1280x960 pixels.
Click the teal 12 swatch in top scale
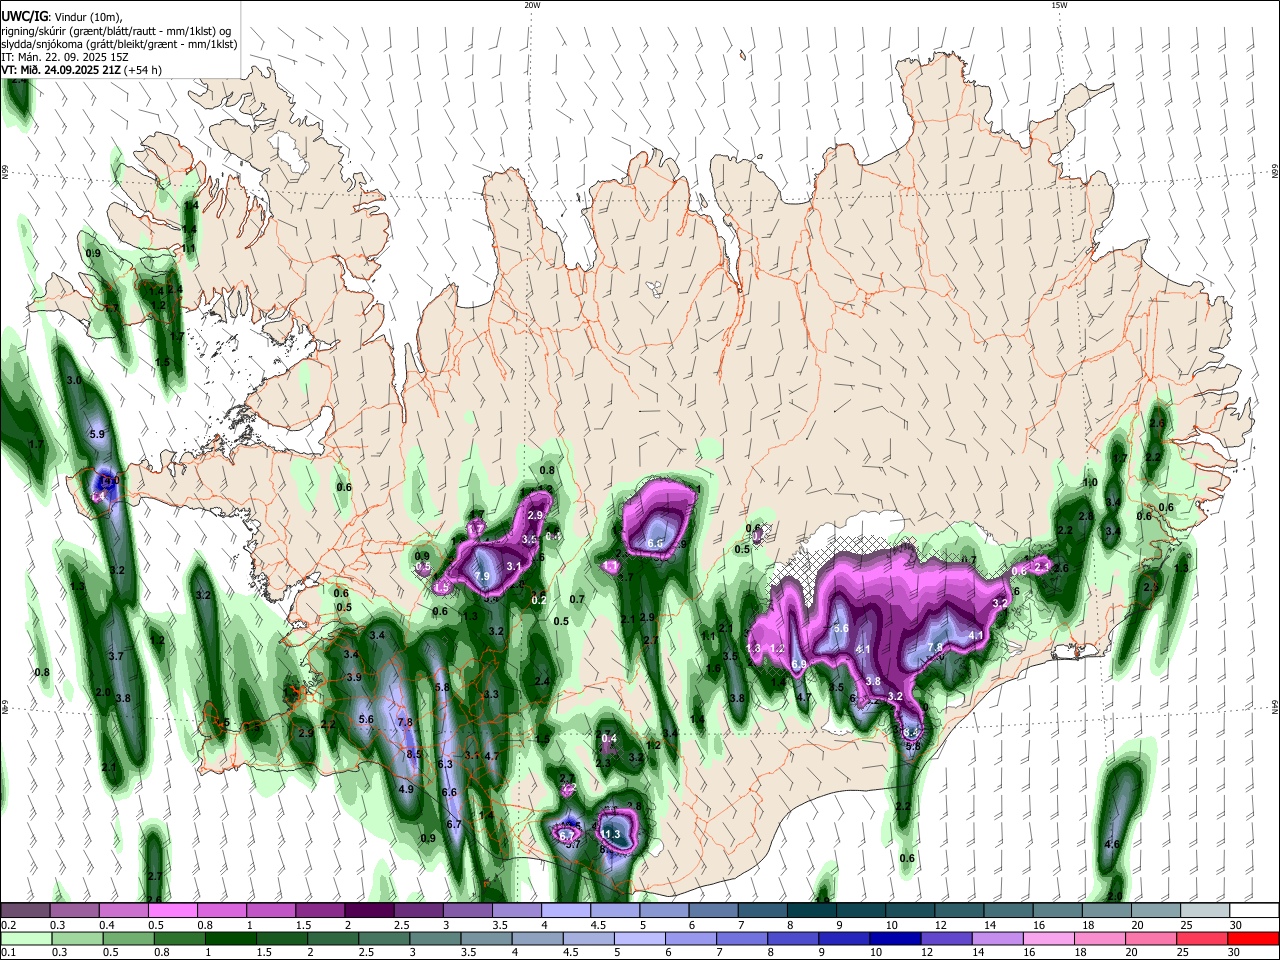click(959, 910)
